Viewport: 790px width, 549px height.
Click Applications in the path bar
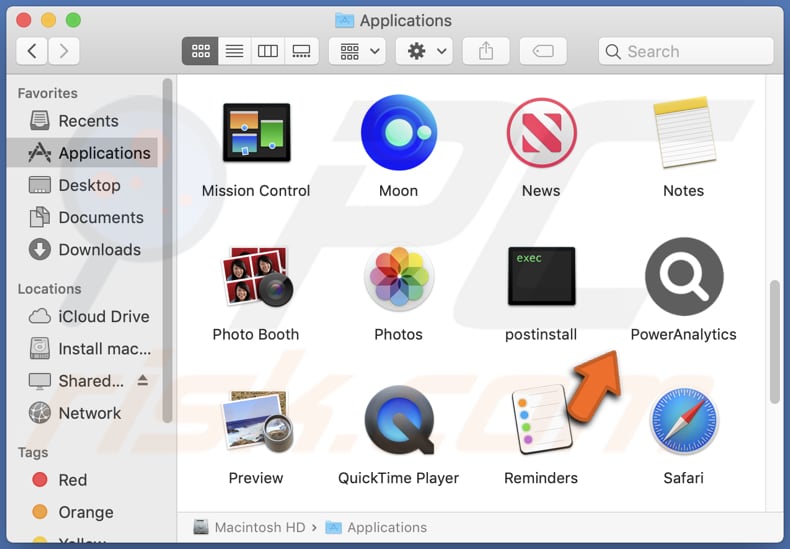(x=376, y=527)
